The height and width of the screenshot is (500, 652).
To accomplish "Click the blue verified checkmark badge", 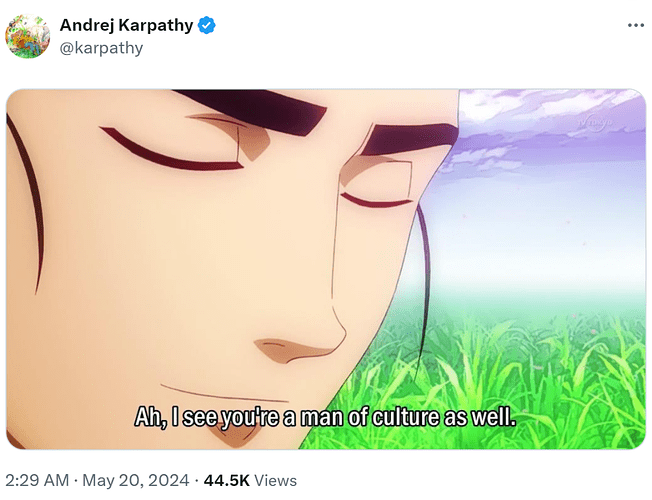I will click(206, 25).
